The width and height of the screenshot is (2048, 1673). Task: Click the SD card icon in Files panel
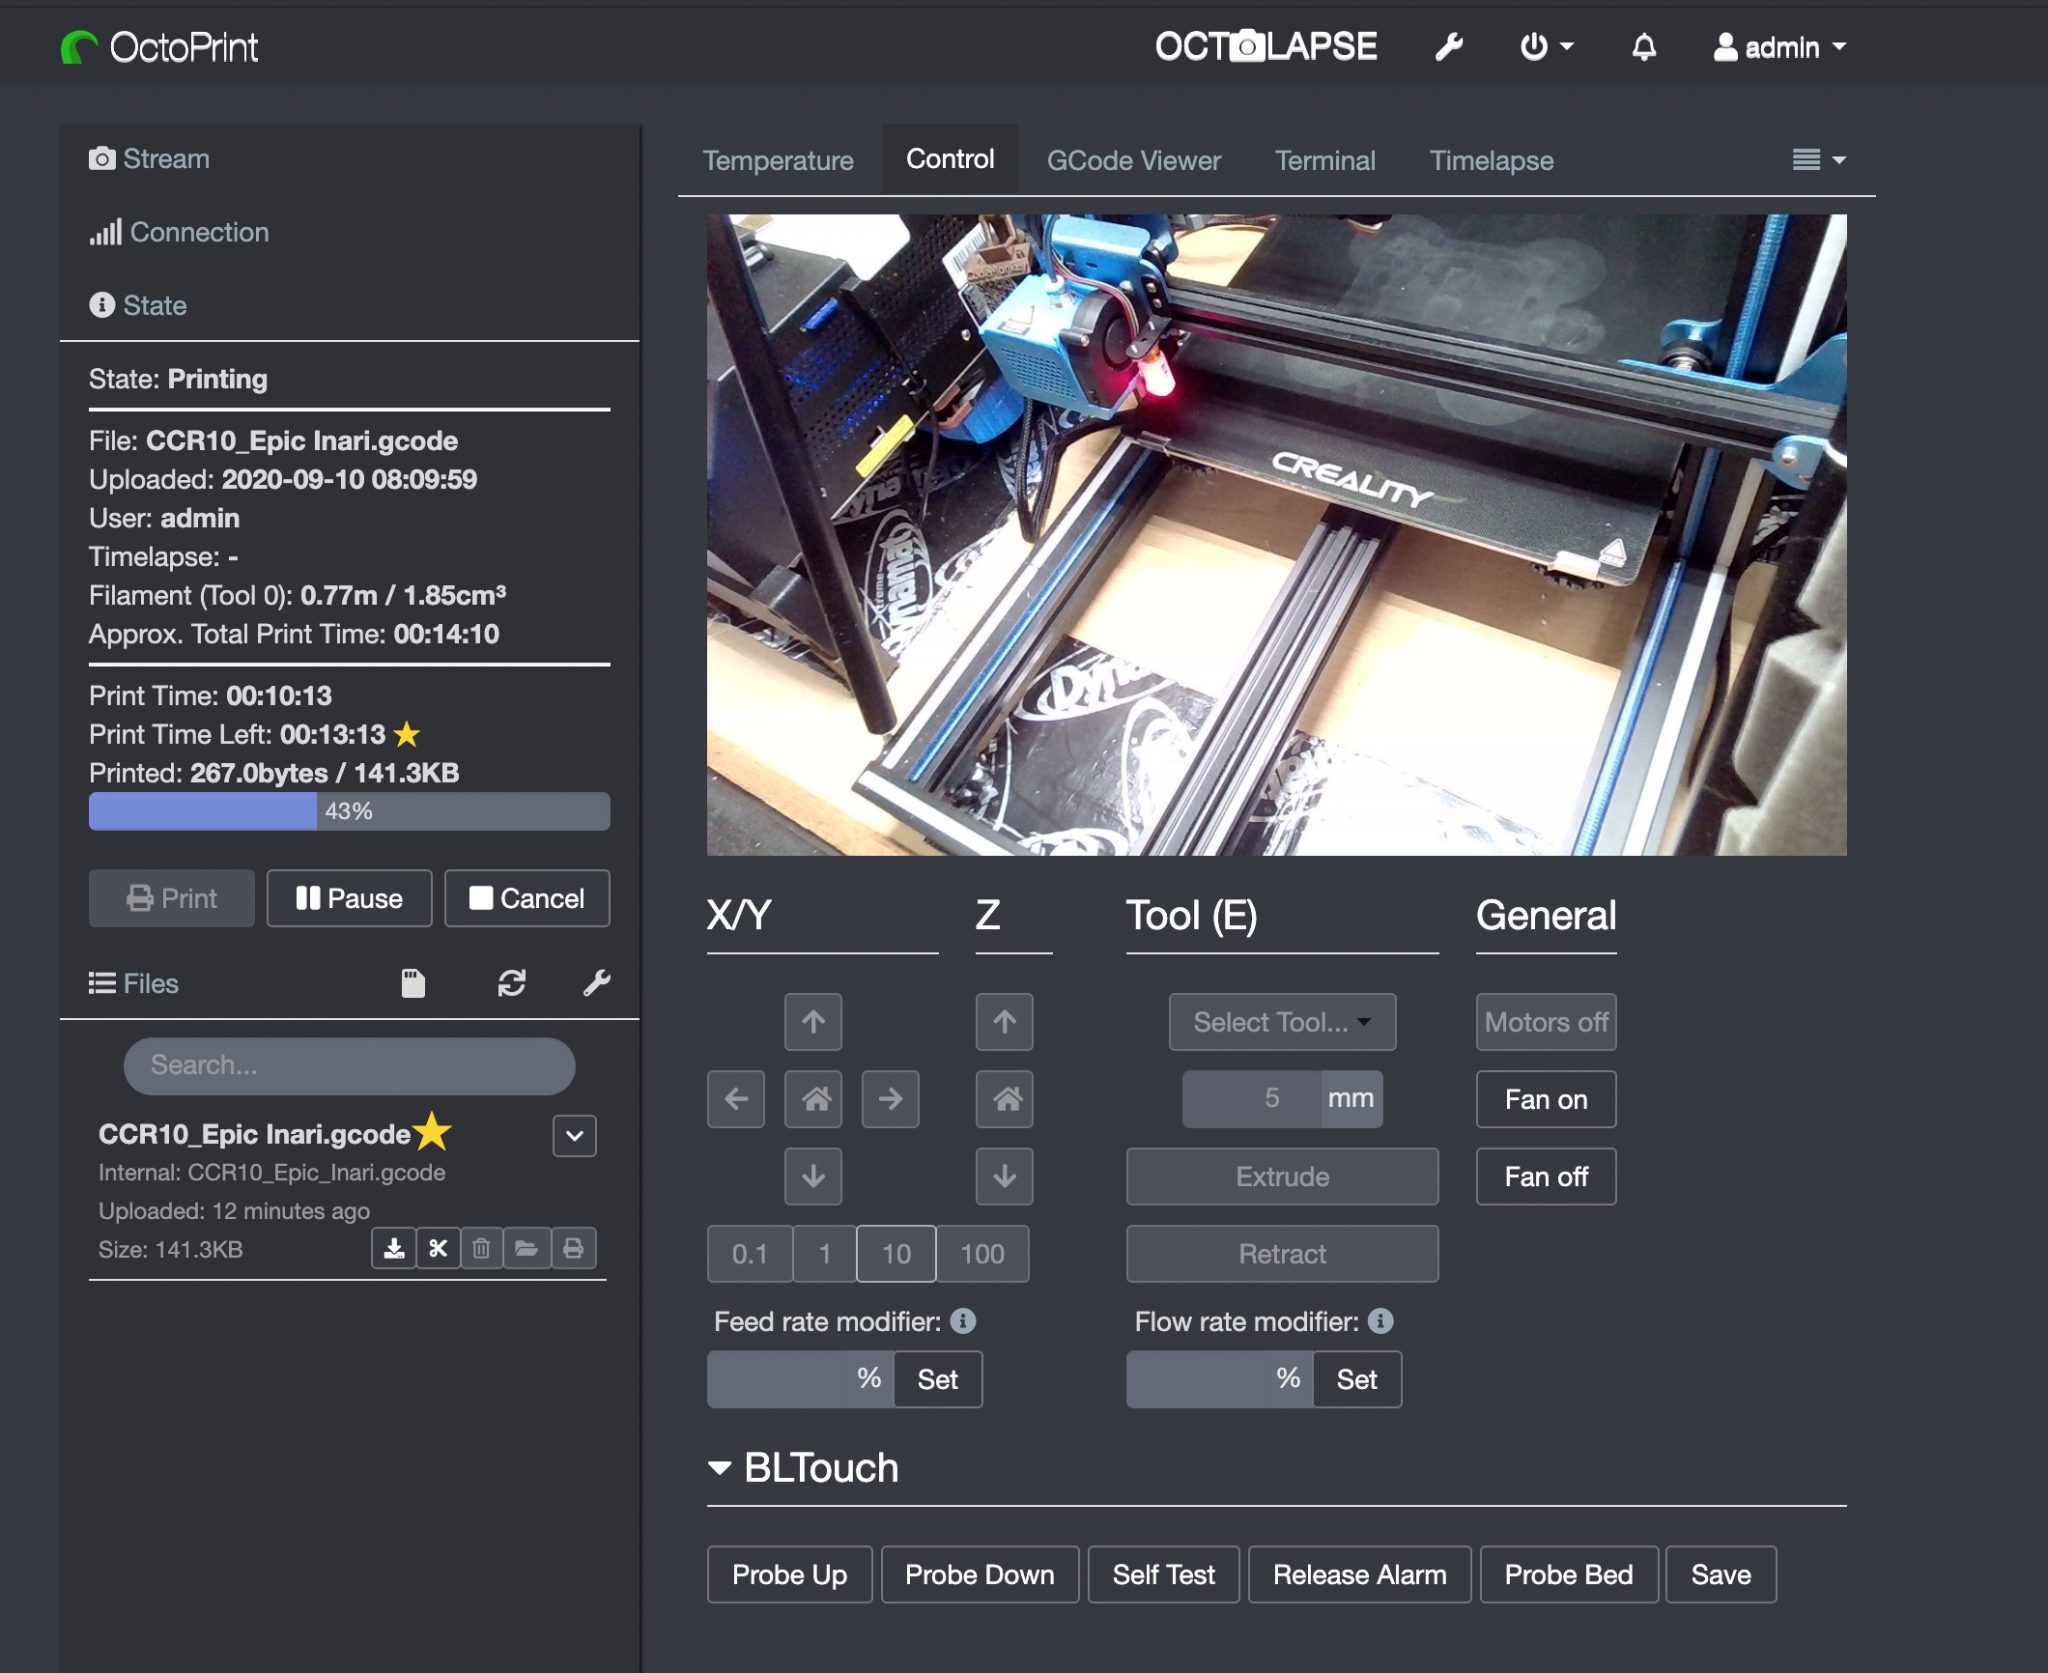click(414, 983)
